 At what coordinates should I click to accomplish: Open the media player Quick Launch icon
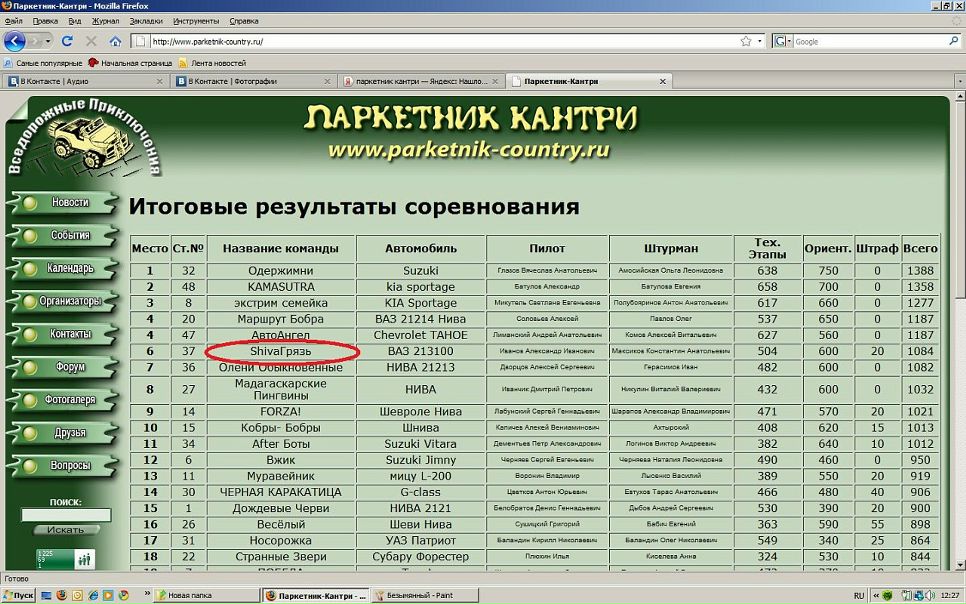tap(108, 595)
